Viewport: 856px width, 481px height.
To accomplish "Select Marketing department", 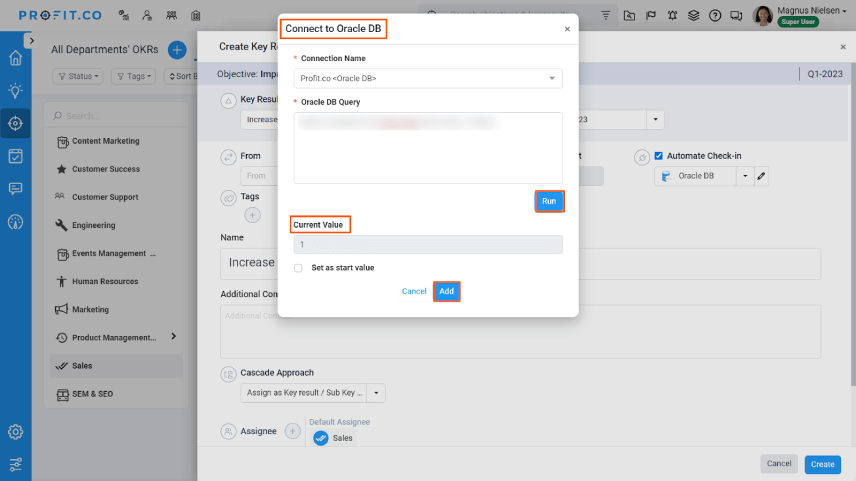I will pos(116,310).
